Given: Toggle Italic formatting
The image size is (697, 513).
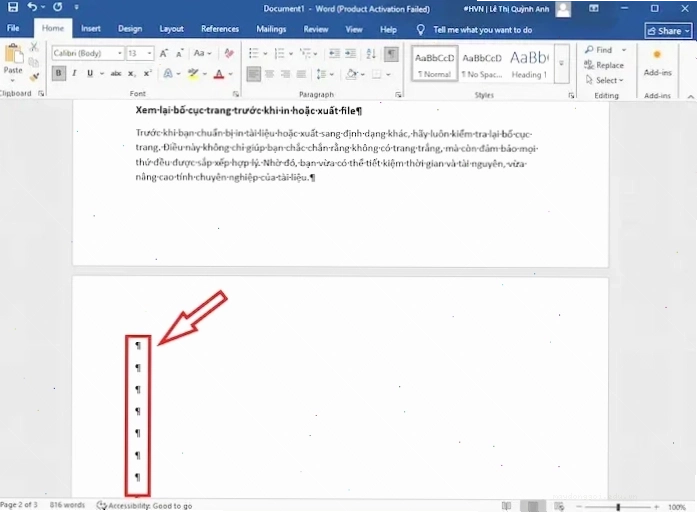Looking at the screenshot, I should (74, 73).
